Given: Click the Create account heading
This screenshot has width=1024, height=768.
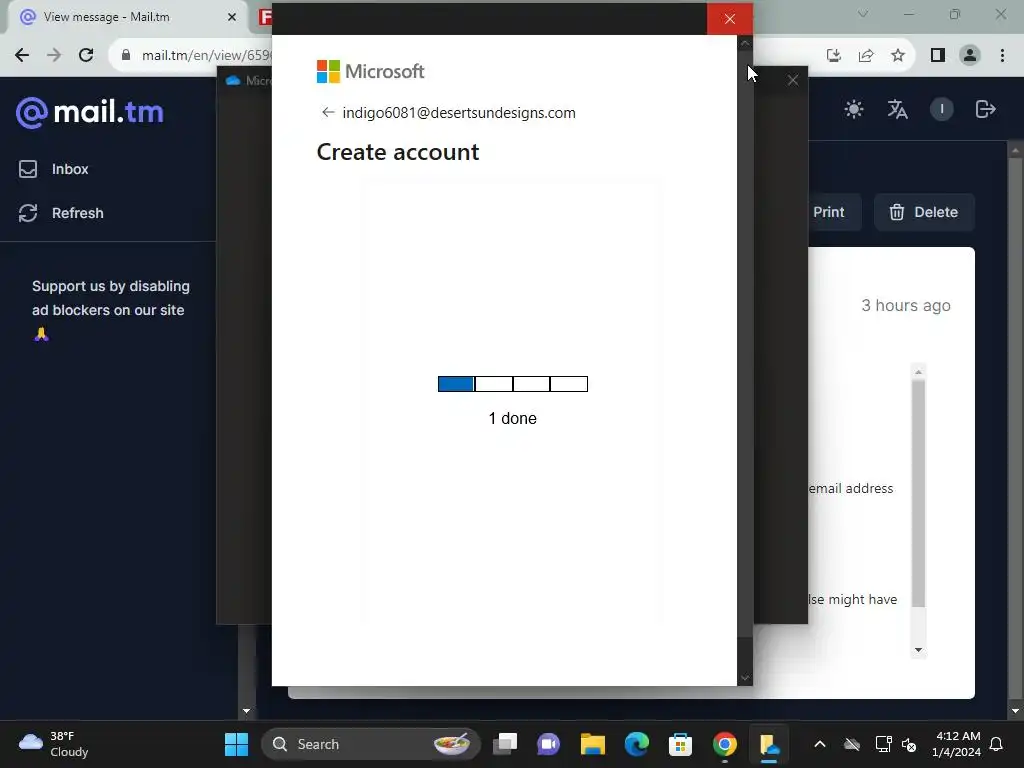Looking at the screenshot, I should click(x=398, y=152).
